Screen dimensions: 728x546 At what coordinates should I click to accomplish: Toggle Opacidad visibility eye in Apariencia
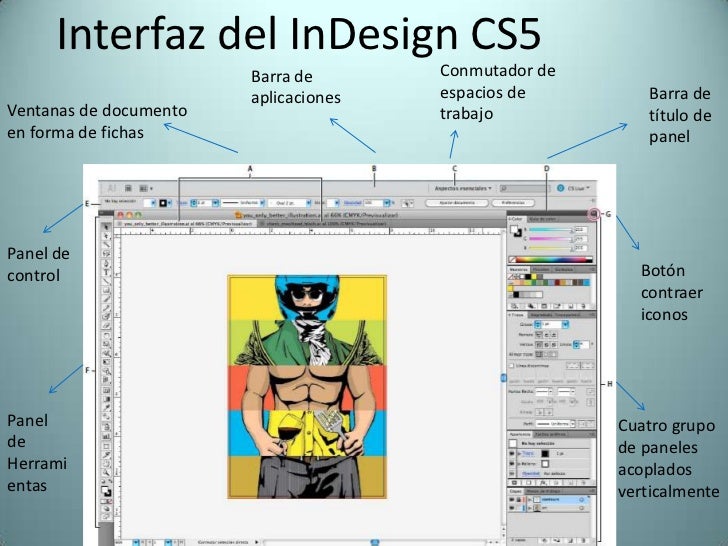pyautogui.click(x=512, y=474)
